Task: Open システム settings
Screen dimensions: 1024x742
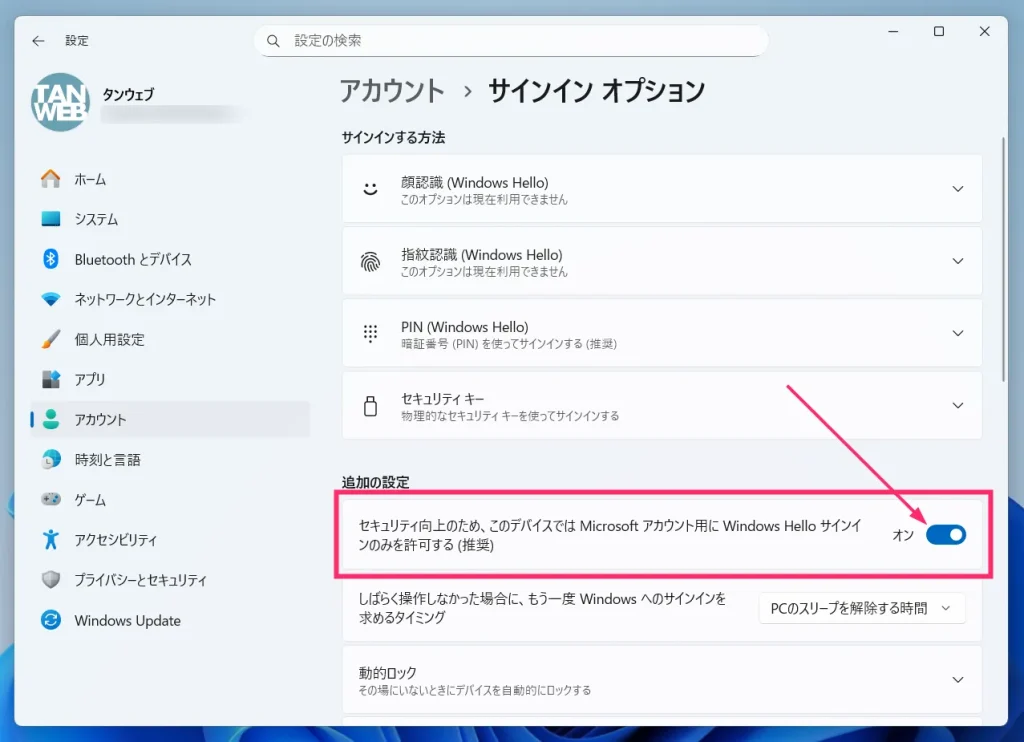Action: [x=170, y=219]
